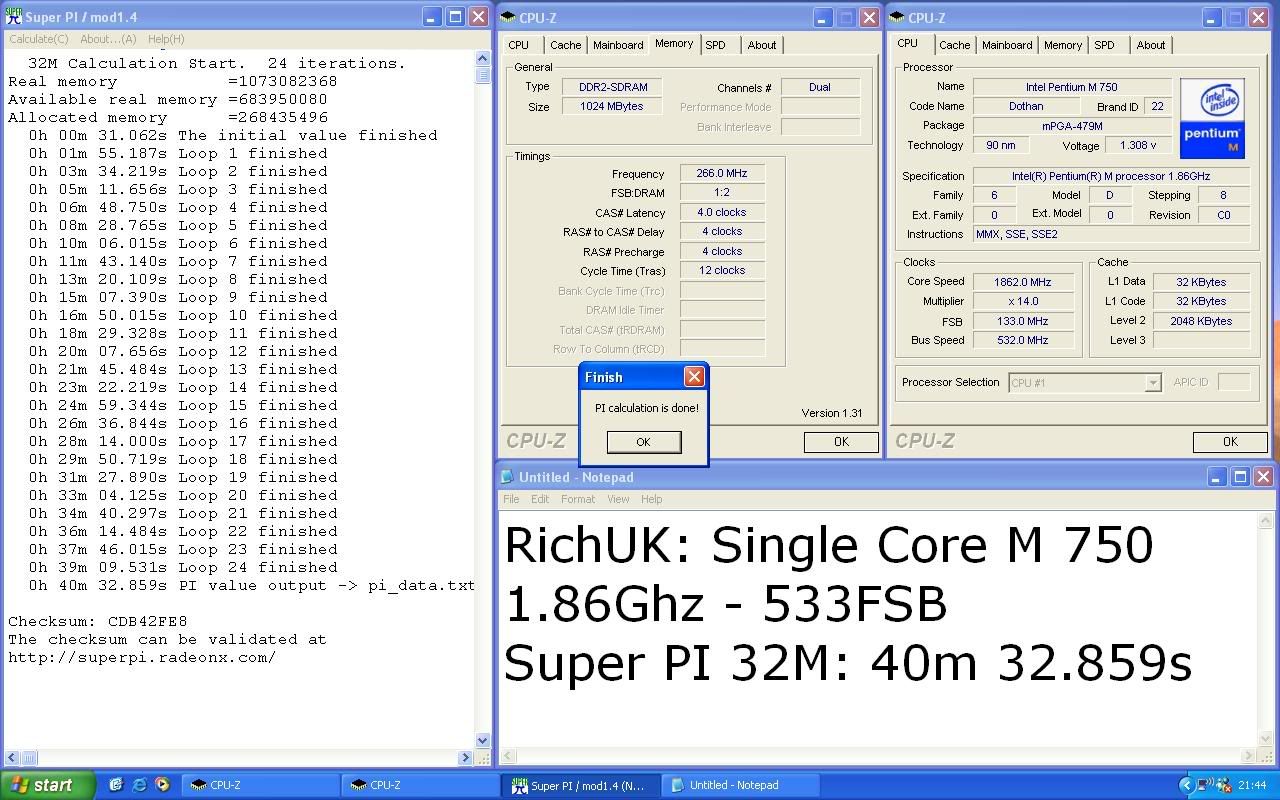Click memory CPU-Z title bar chip icon
The image size is (1280, 800).
click(508, 17)
